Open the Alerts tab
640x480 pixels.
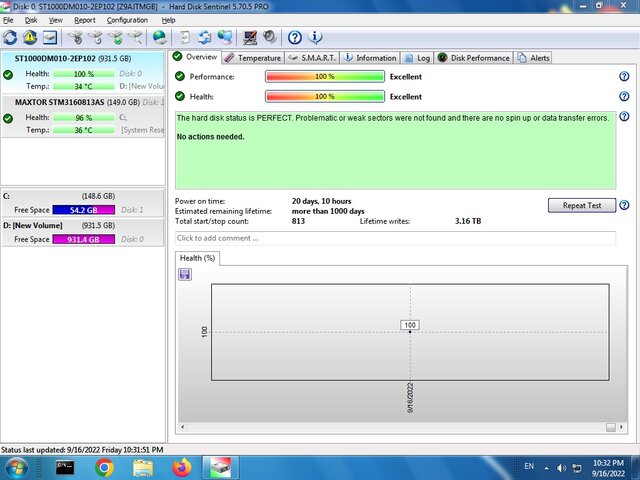pyautogui.click(x=533, y=58)
